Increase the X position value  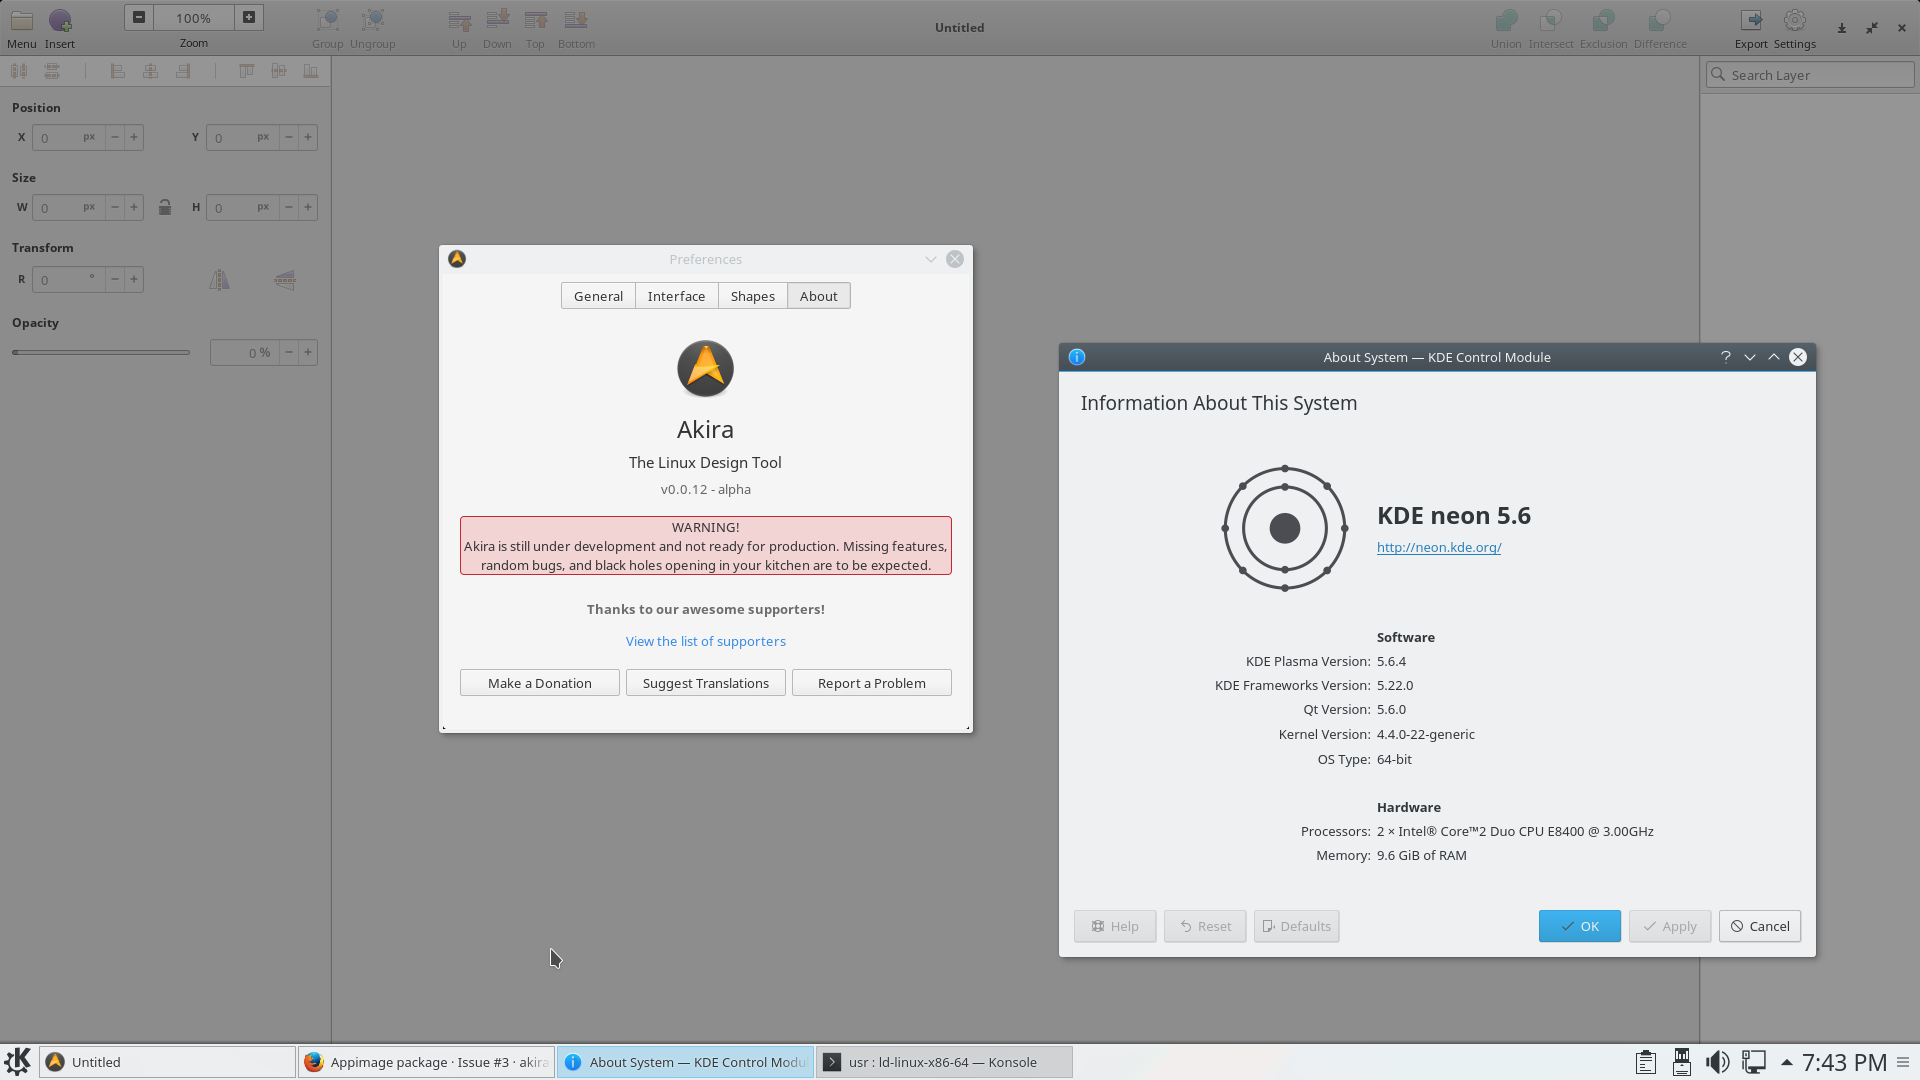[x=134, y=137]
